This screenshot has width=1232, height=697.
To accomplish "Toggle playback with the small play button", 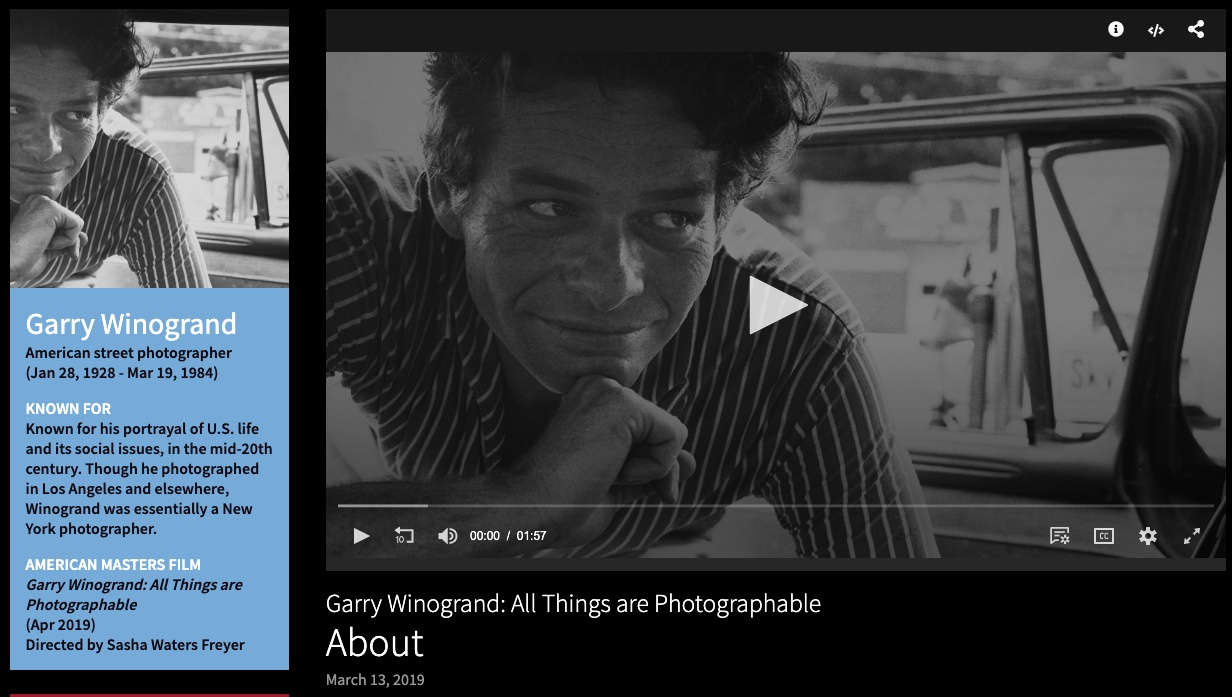I will [x=361, y=537].
